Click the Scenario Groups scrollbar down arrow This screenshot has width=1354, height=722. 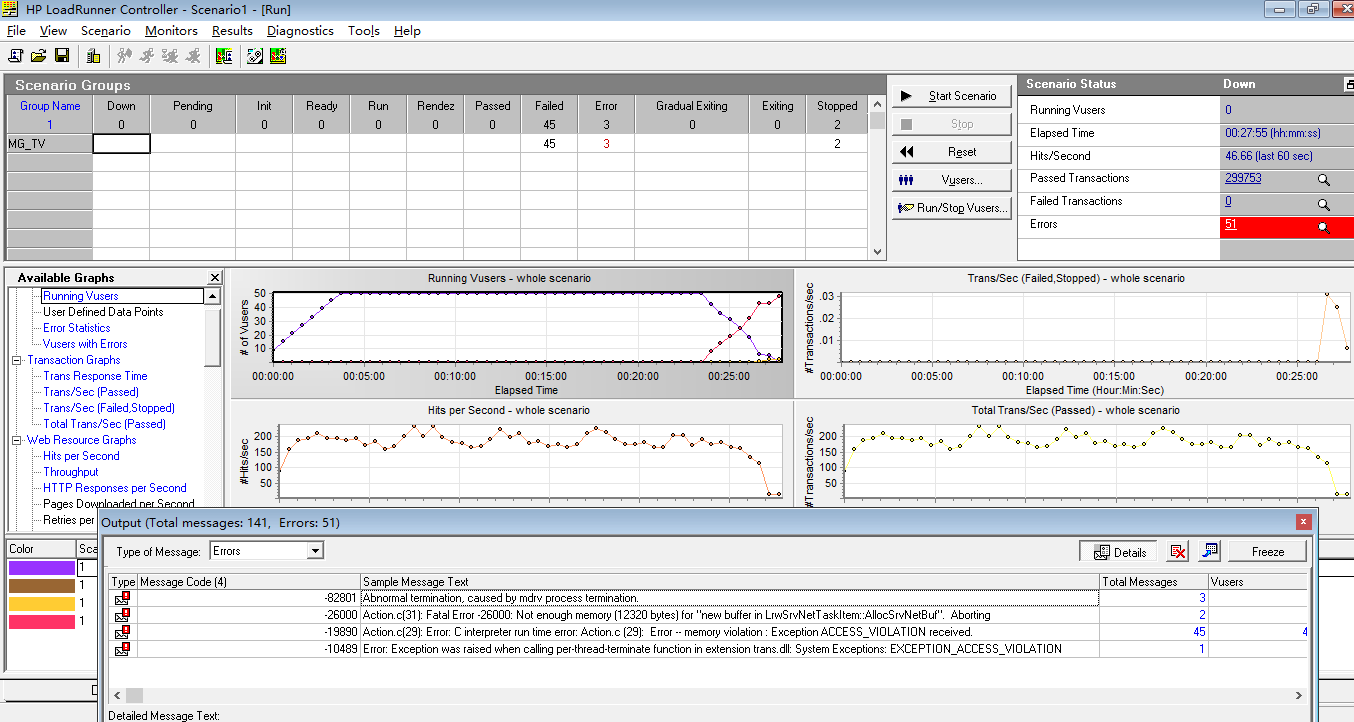[x=877, y=253]
